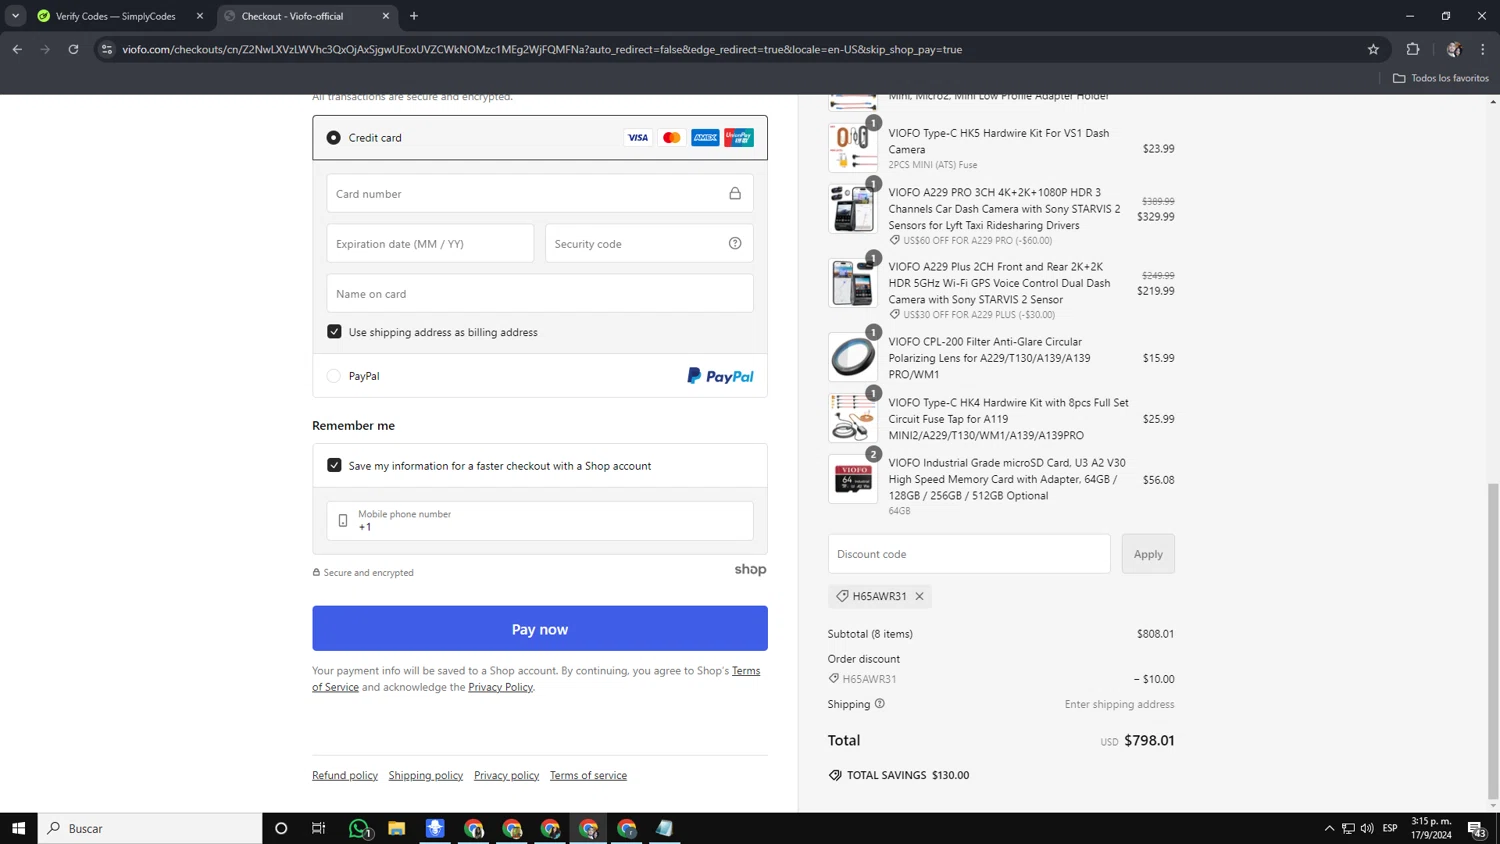The height and width of the screenshot is (844, 1500).
Task: Click the HK5 Hardwire Kit thumbnail
Action: pos(853,148)
